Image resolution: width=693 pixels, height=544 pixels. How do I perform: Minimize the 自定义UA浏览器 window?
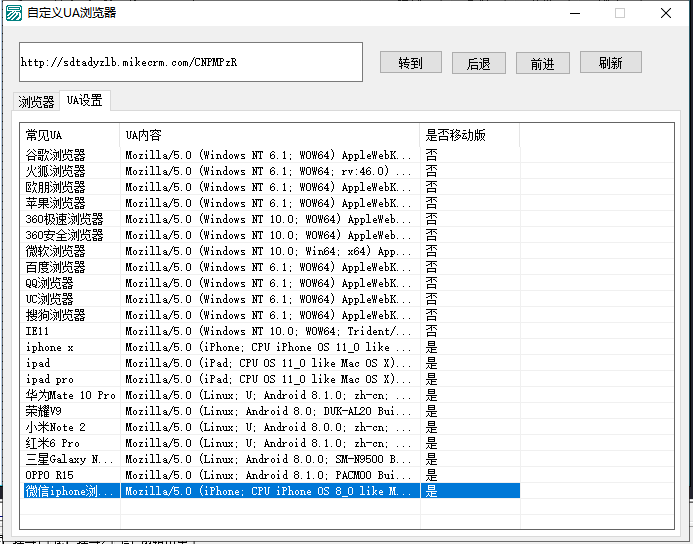[575, 13]
